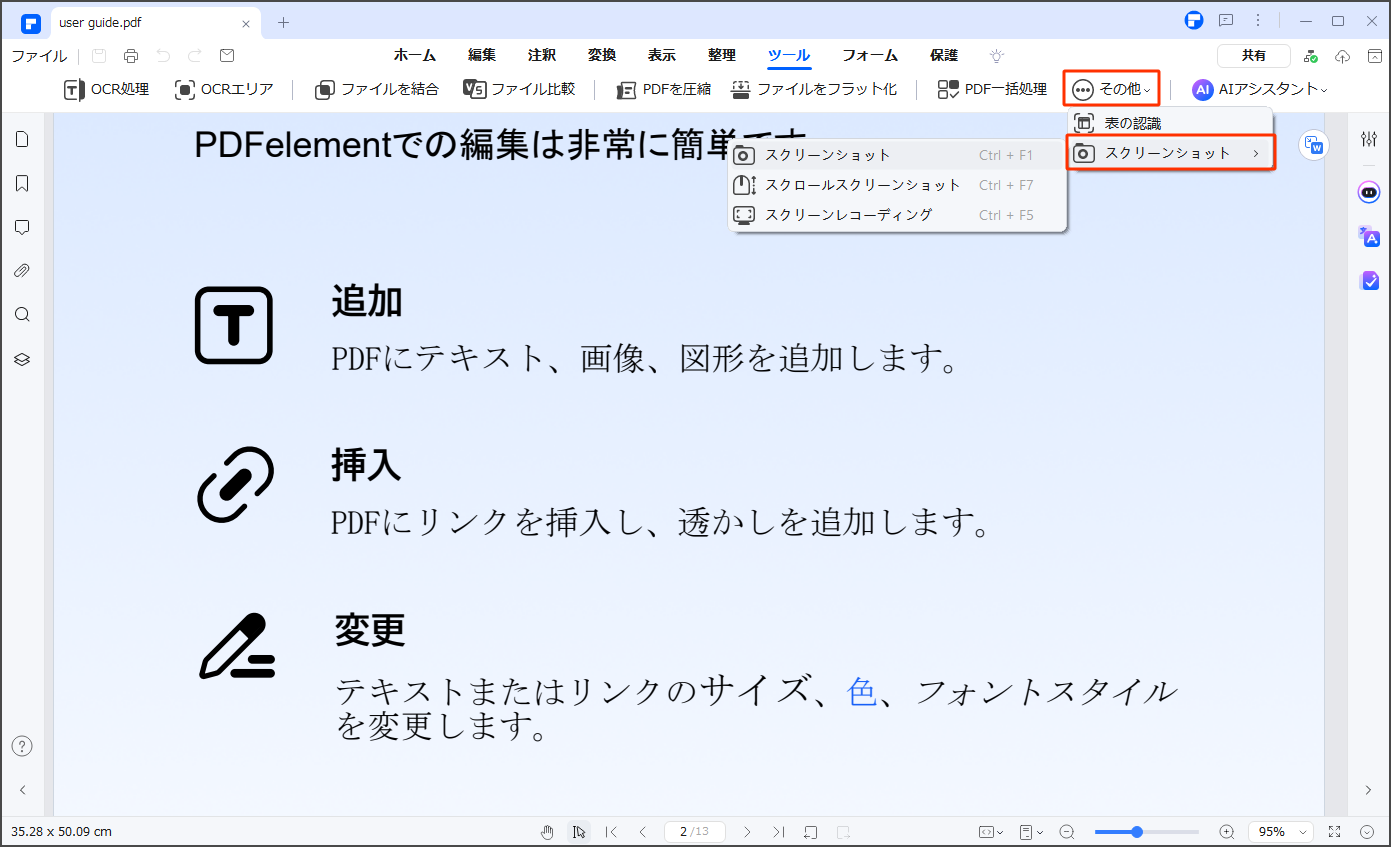This screenshot has height=847, width=1391.
Task: Open the layers panel in sidebar
Action: coord(22,359)
